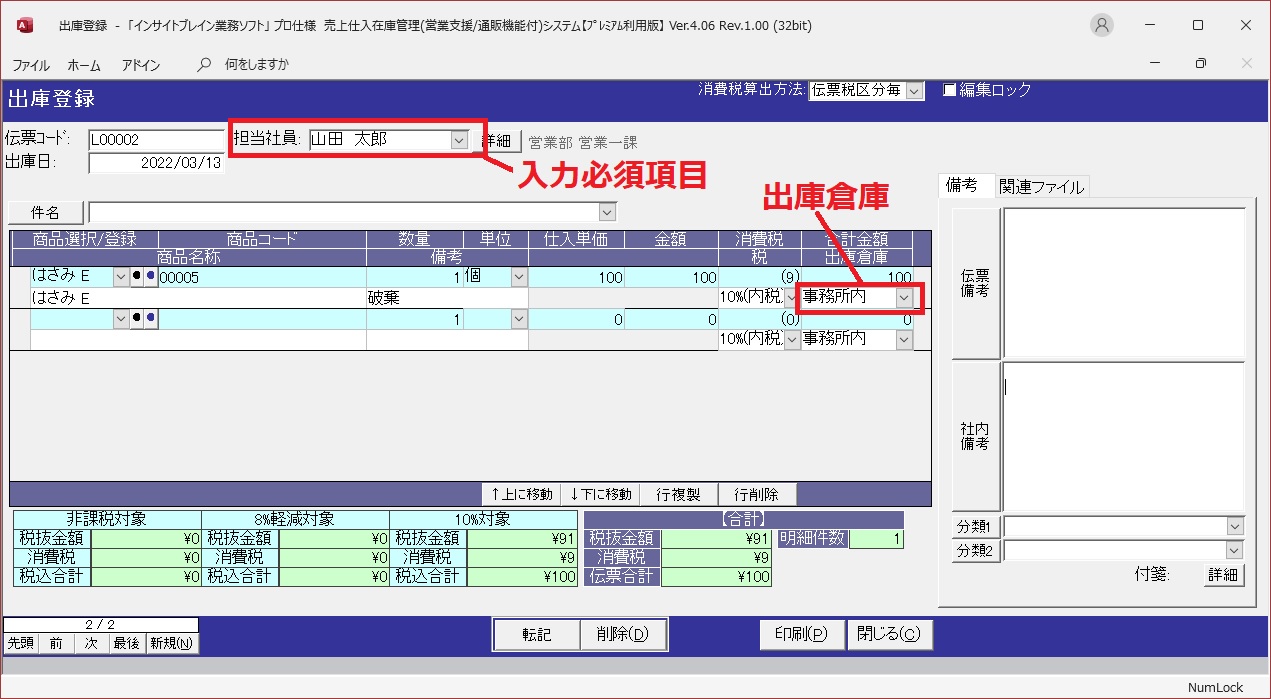Close the form with 閉じる(C)

coord(890,634)
